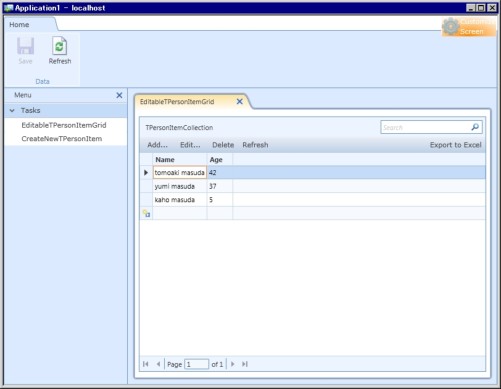Viewport: 501px width, 389px height.
Task: Click the Delete button
Action: click(x=223, y=145)
